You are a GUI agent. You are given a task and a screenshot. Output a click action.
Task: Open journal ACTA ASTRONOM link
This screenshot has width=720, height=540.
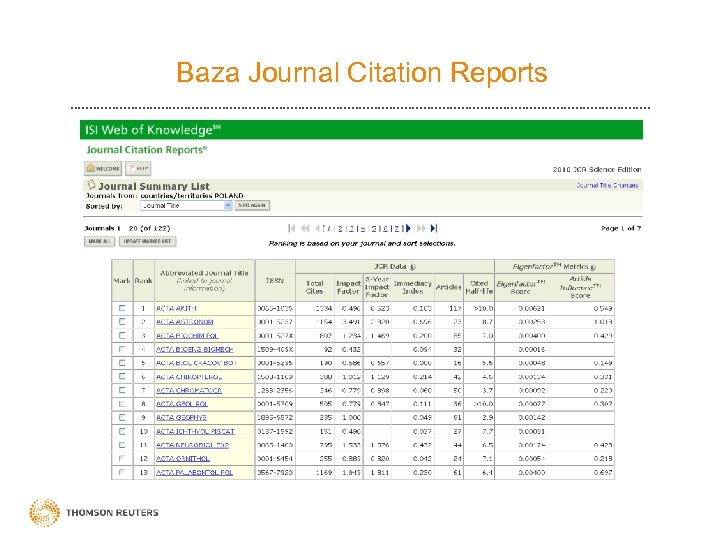pos(185,322)
